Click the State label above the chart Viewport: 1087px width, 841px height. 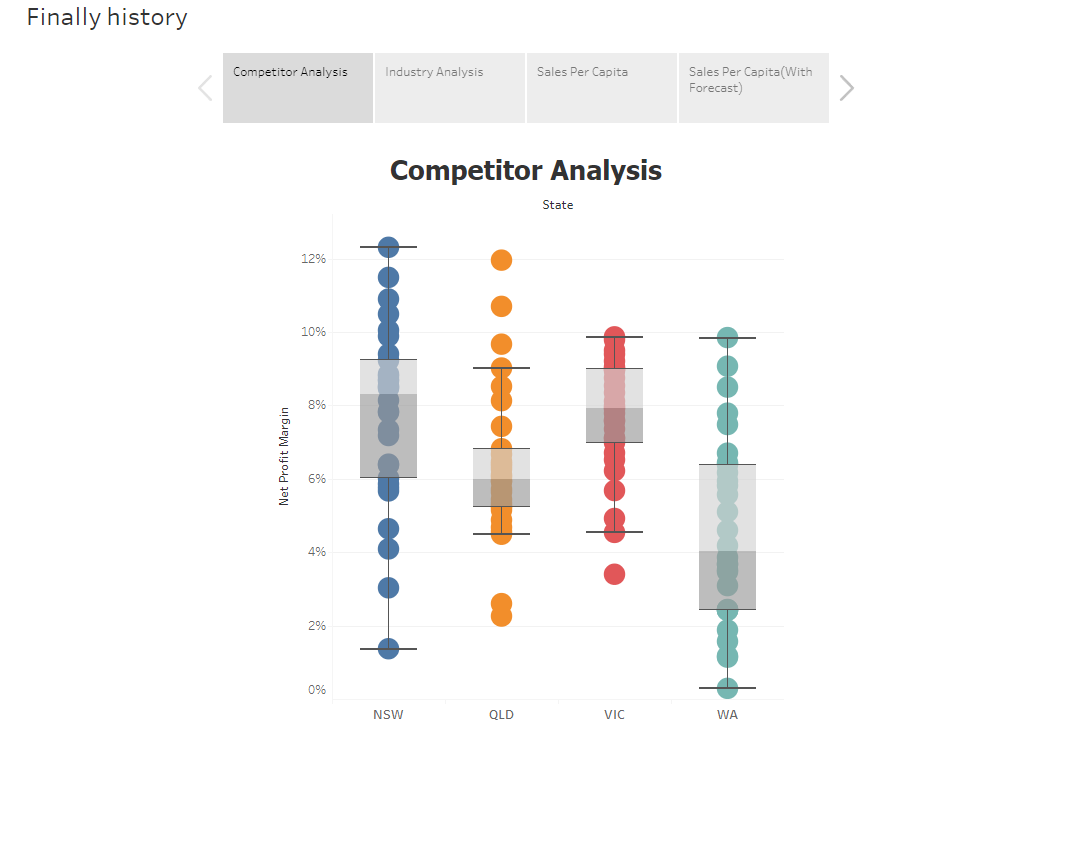click(558, 204)
